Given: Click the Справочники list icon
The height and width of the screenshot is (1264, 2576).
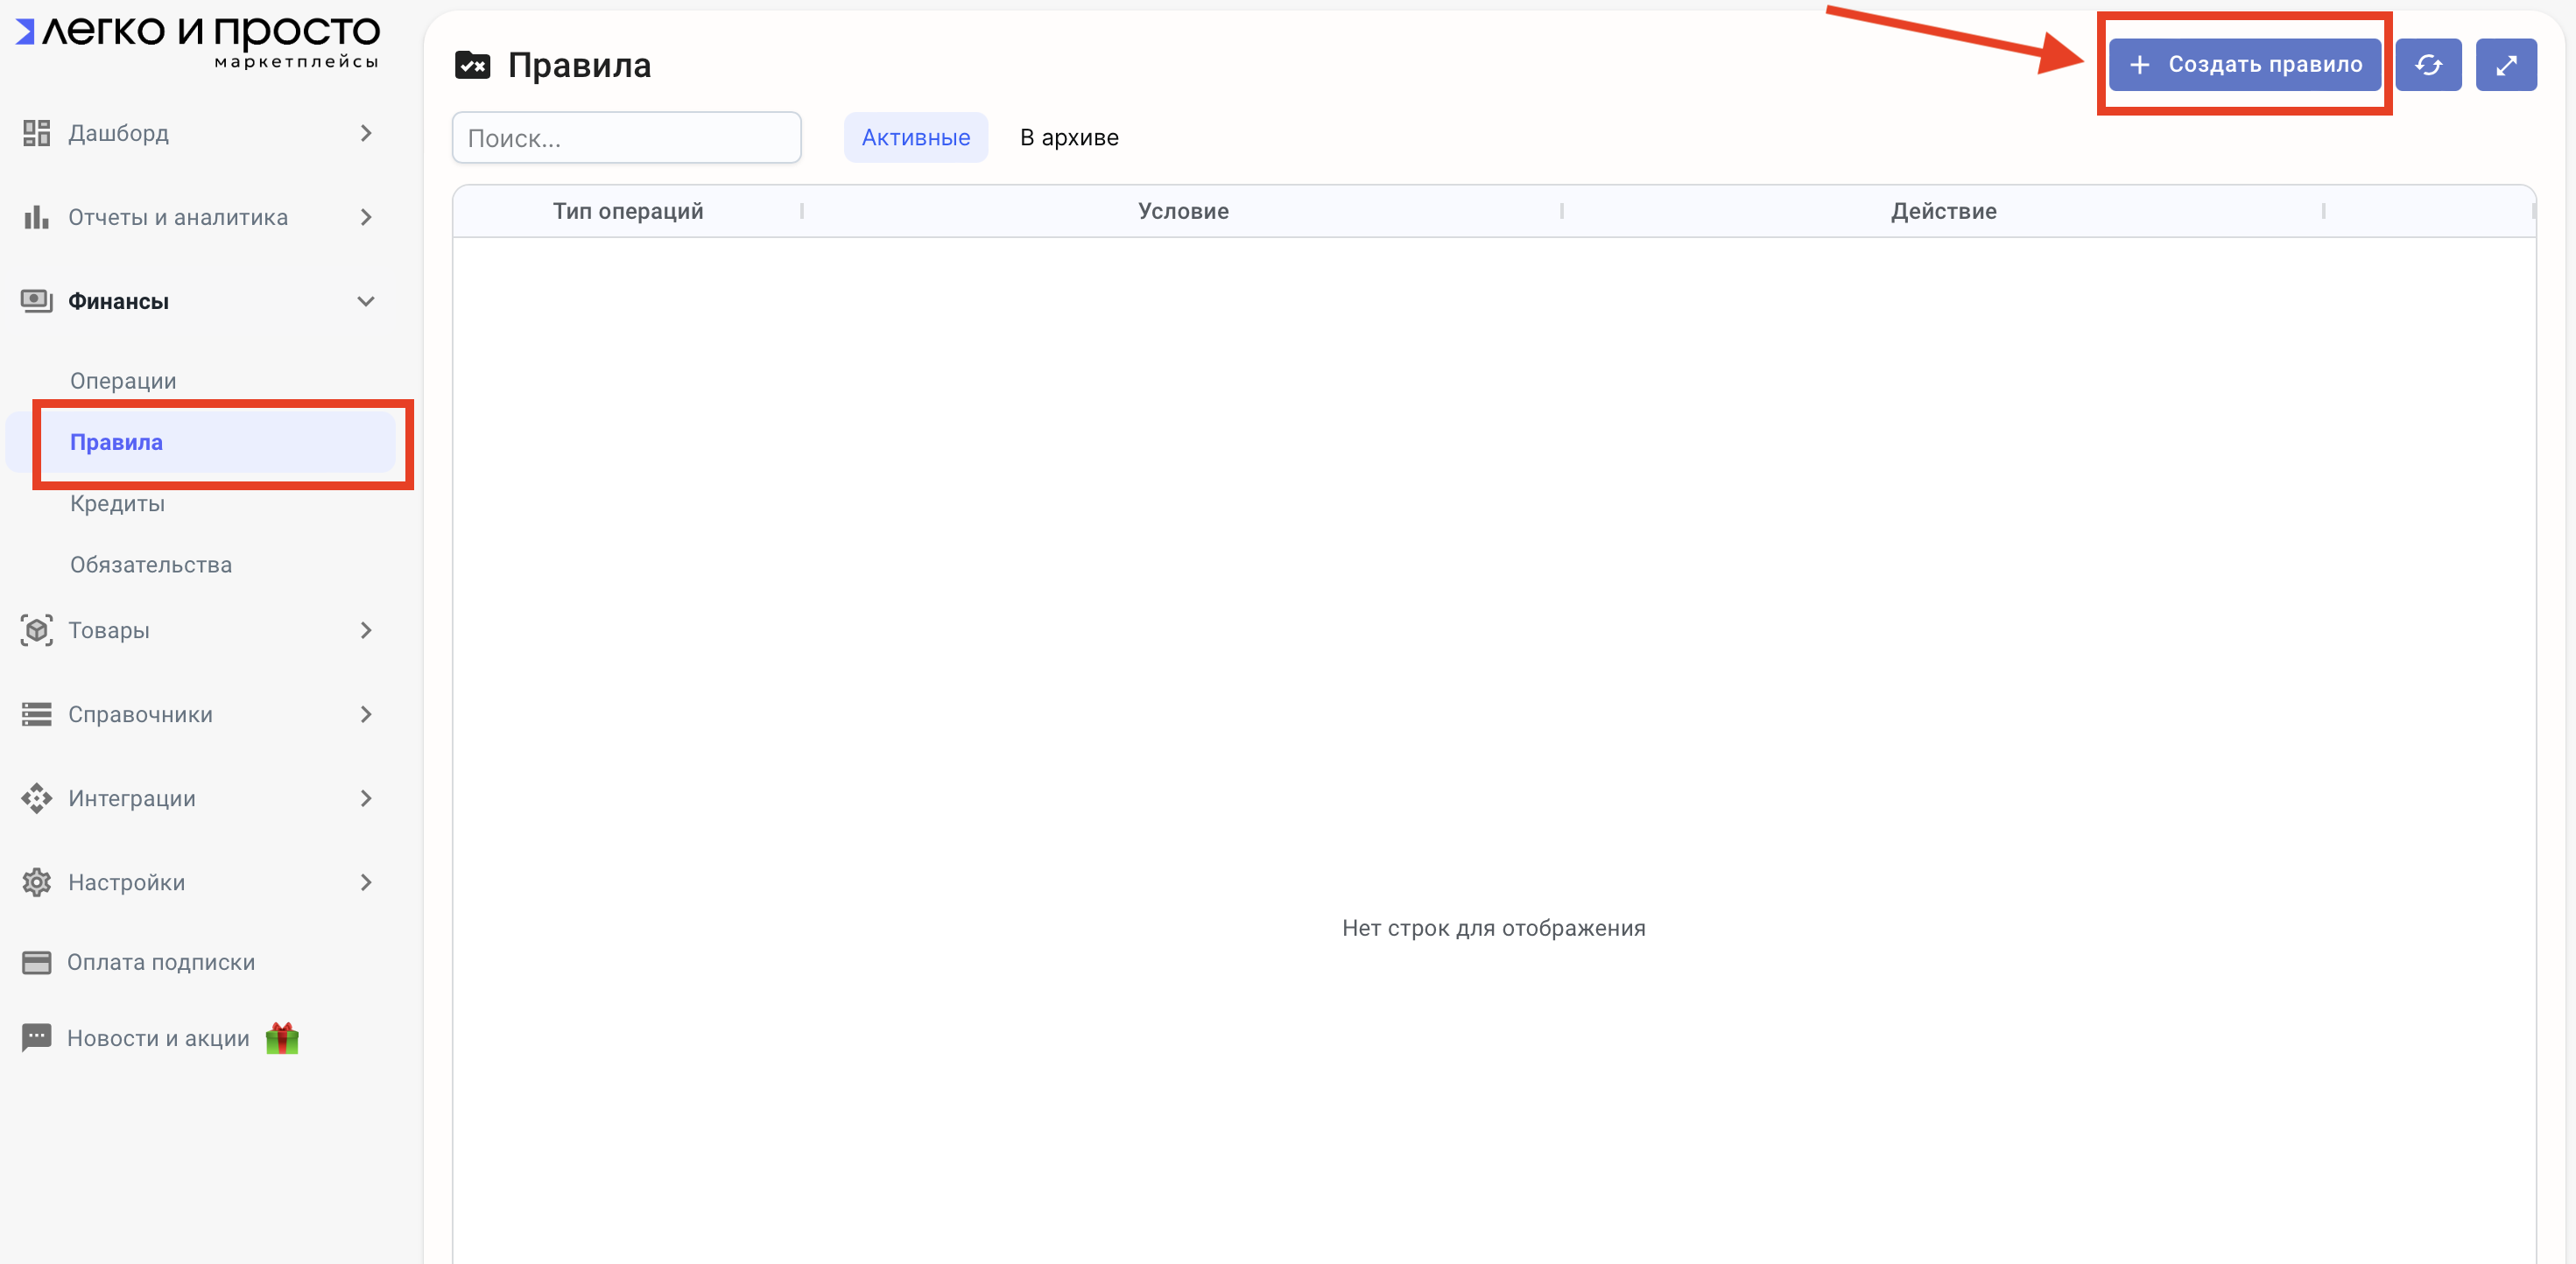Looking at the screenshot, I should click(x=36, y=714).
